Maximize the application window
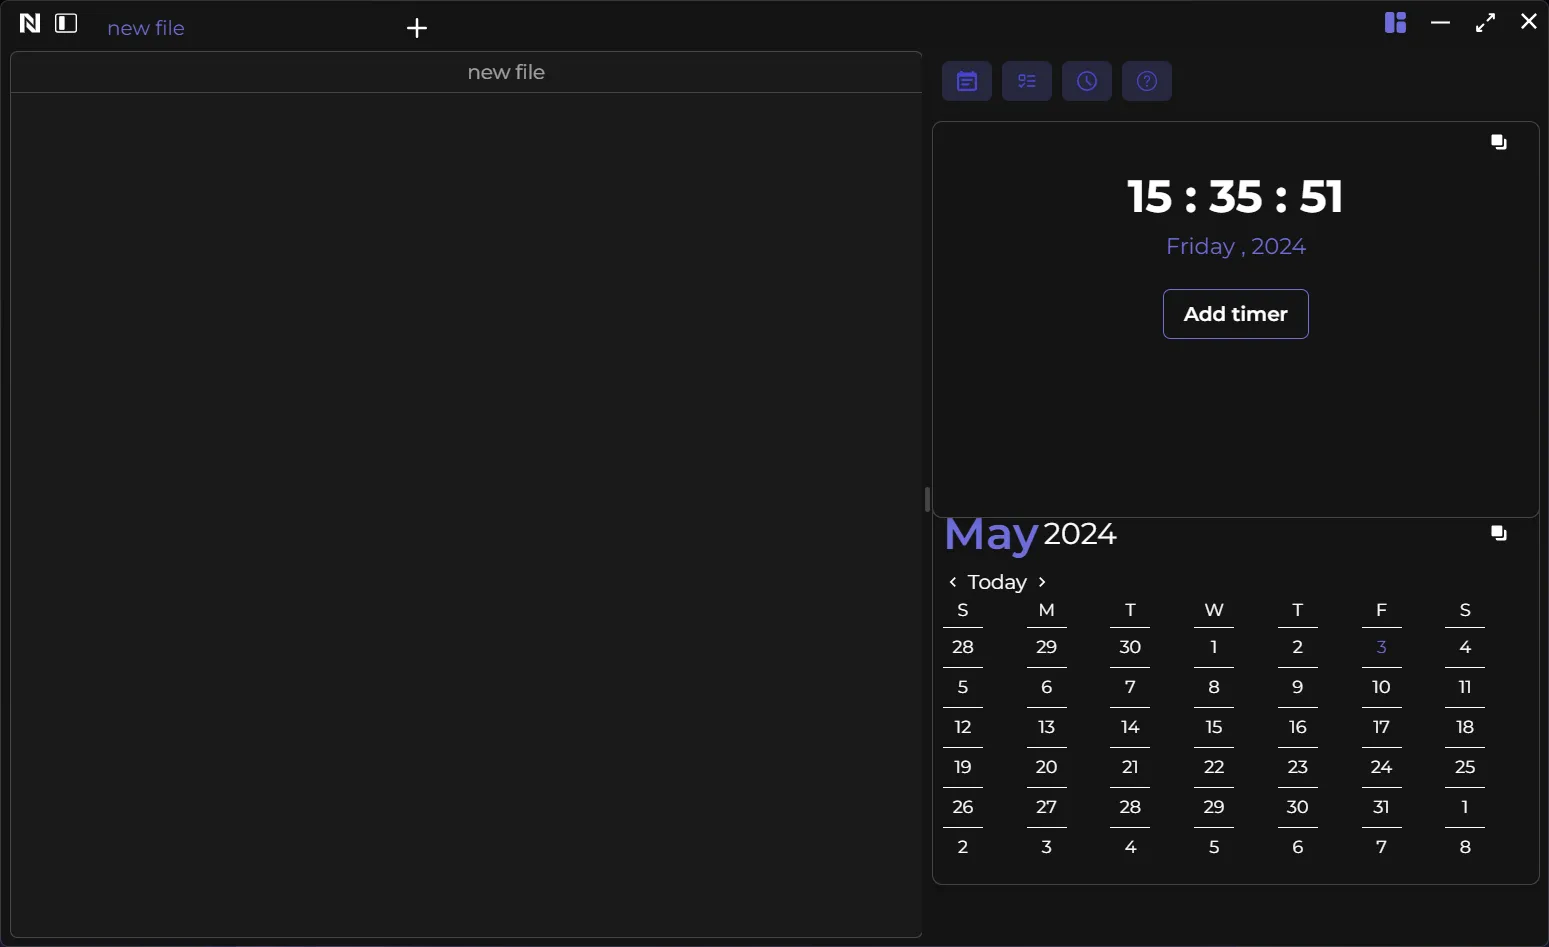Viewport: 1549px width, 947px height. (1486, 22)
